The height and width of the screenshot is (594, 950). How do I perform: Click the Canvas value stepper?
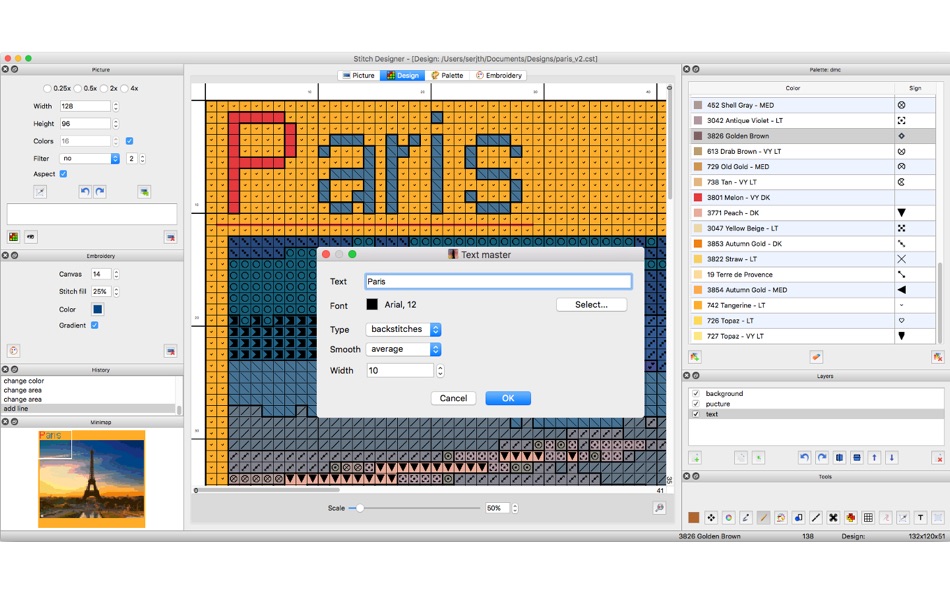pos(116,274)
